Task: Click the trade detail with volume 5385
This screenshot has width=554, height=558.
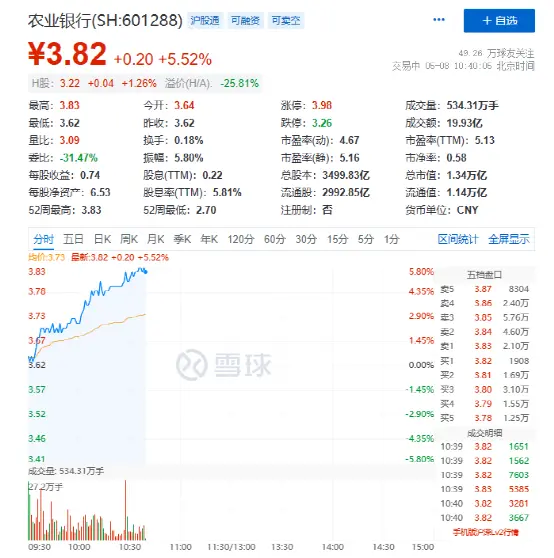Action: point(484,489)
